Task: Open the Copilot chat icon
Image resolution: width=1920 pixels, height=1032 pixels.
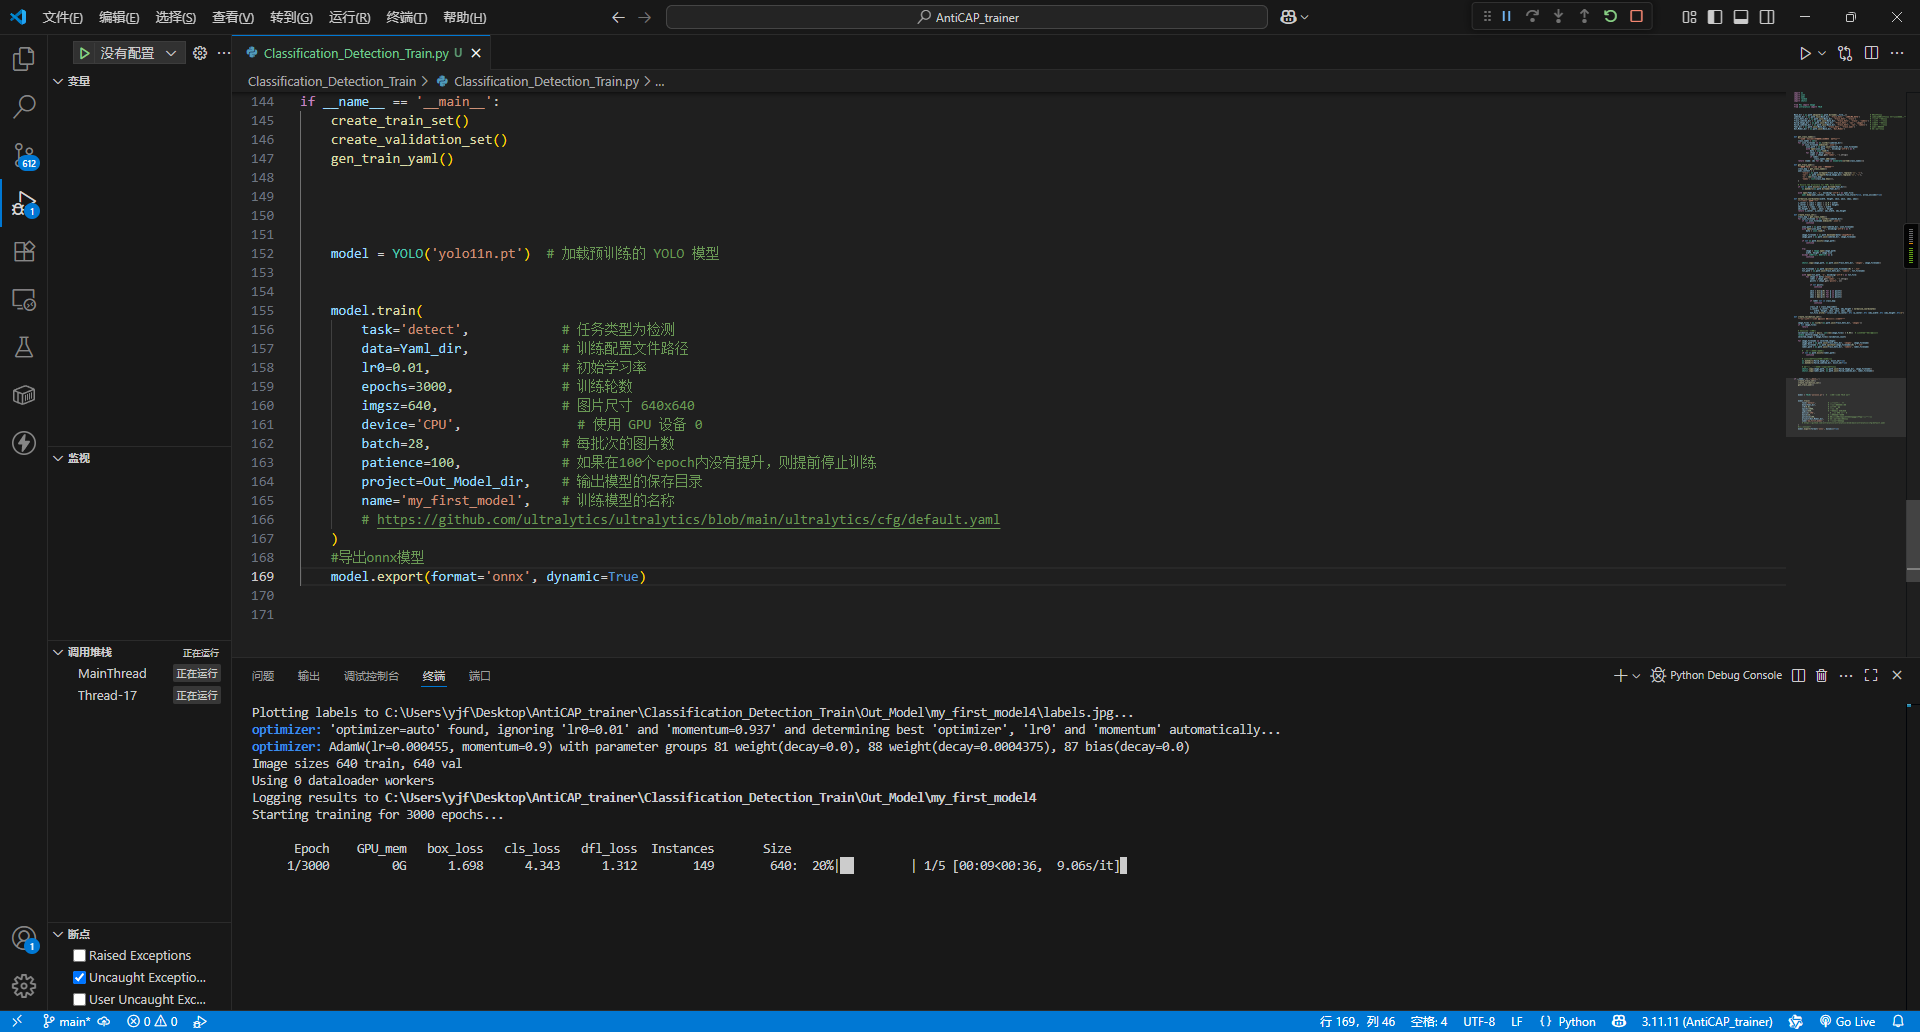Action: 1288,17
